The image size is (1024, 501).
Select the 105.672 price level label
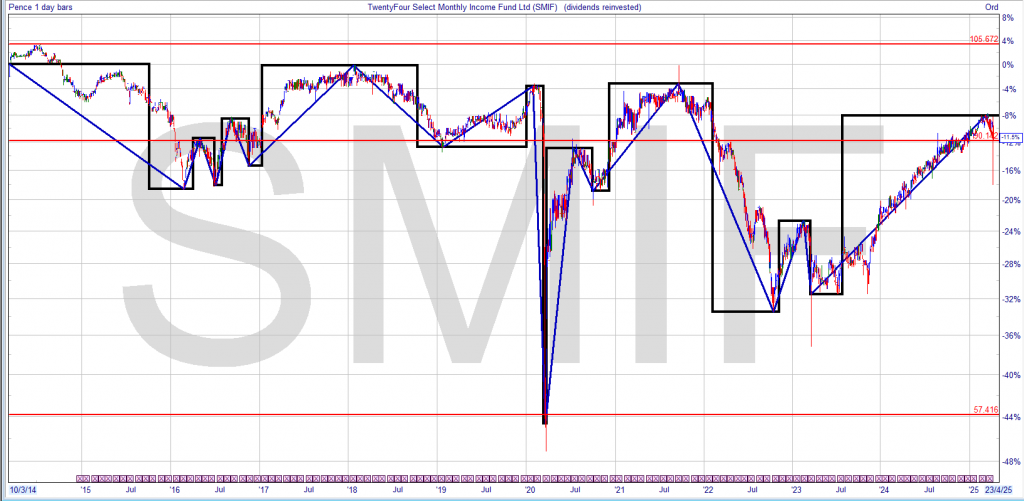click(984, 39)
